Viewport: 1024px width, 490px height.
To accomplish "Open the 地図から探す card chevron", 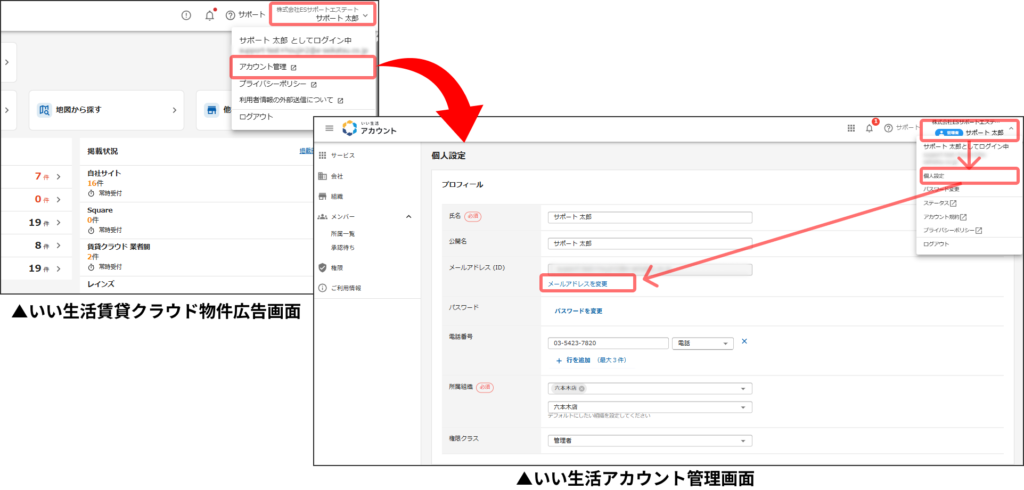I will click(174, 110).
